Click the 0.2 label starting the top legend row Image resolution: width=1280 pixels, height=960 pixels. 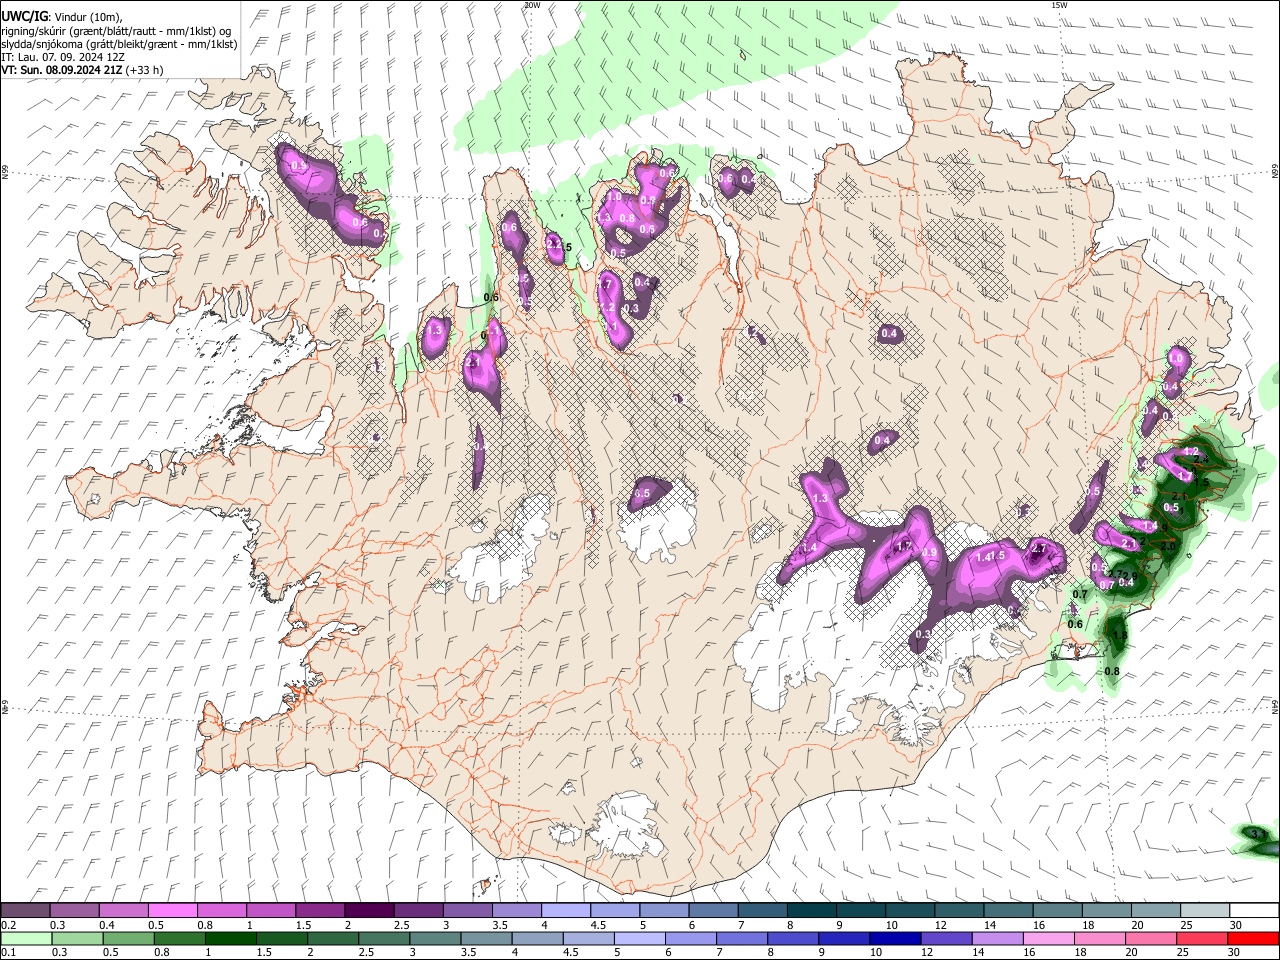coord(9,926)
